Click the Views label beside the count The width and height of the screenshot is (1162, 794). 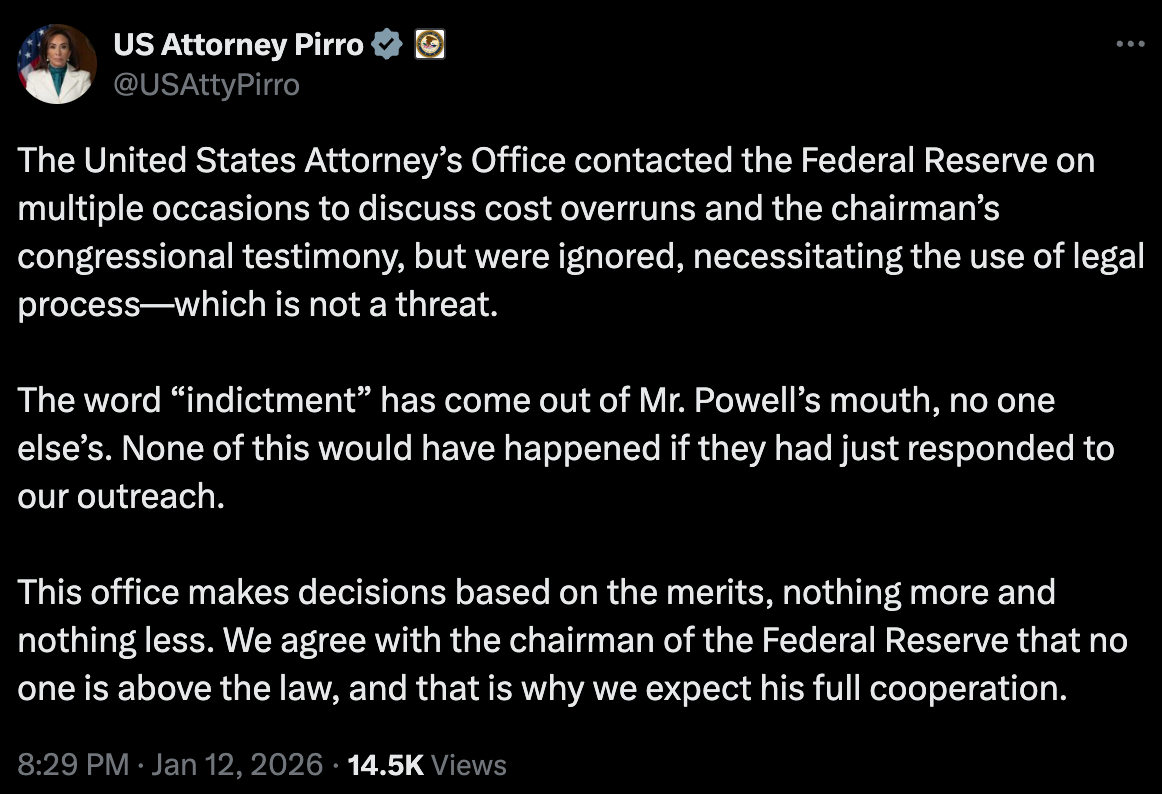pos(470,765)
